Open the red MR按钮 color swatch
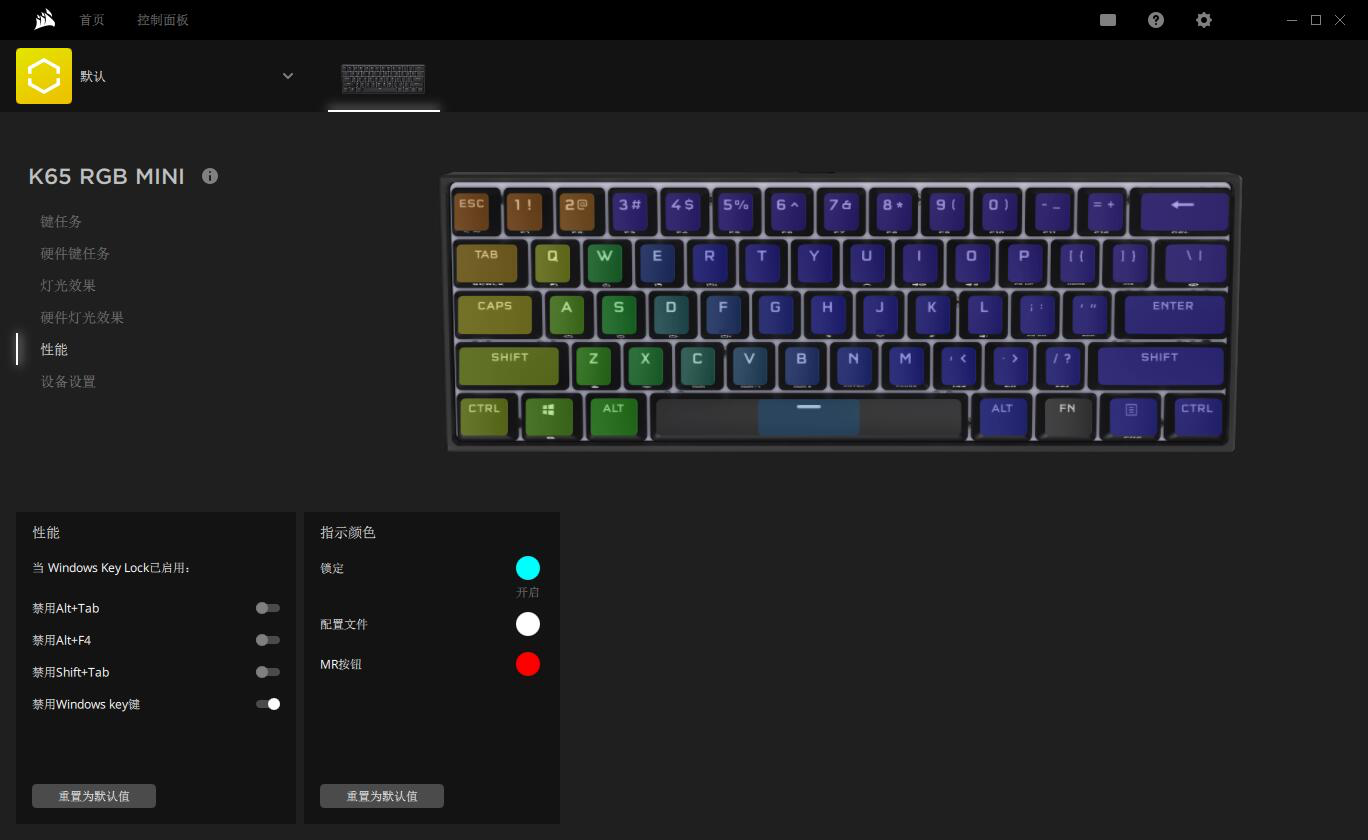The height and width of the screenshot is (840, 1368). (528, 664)
